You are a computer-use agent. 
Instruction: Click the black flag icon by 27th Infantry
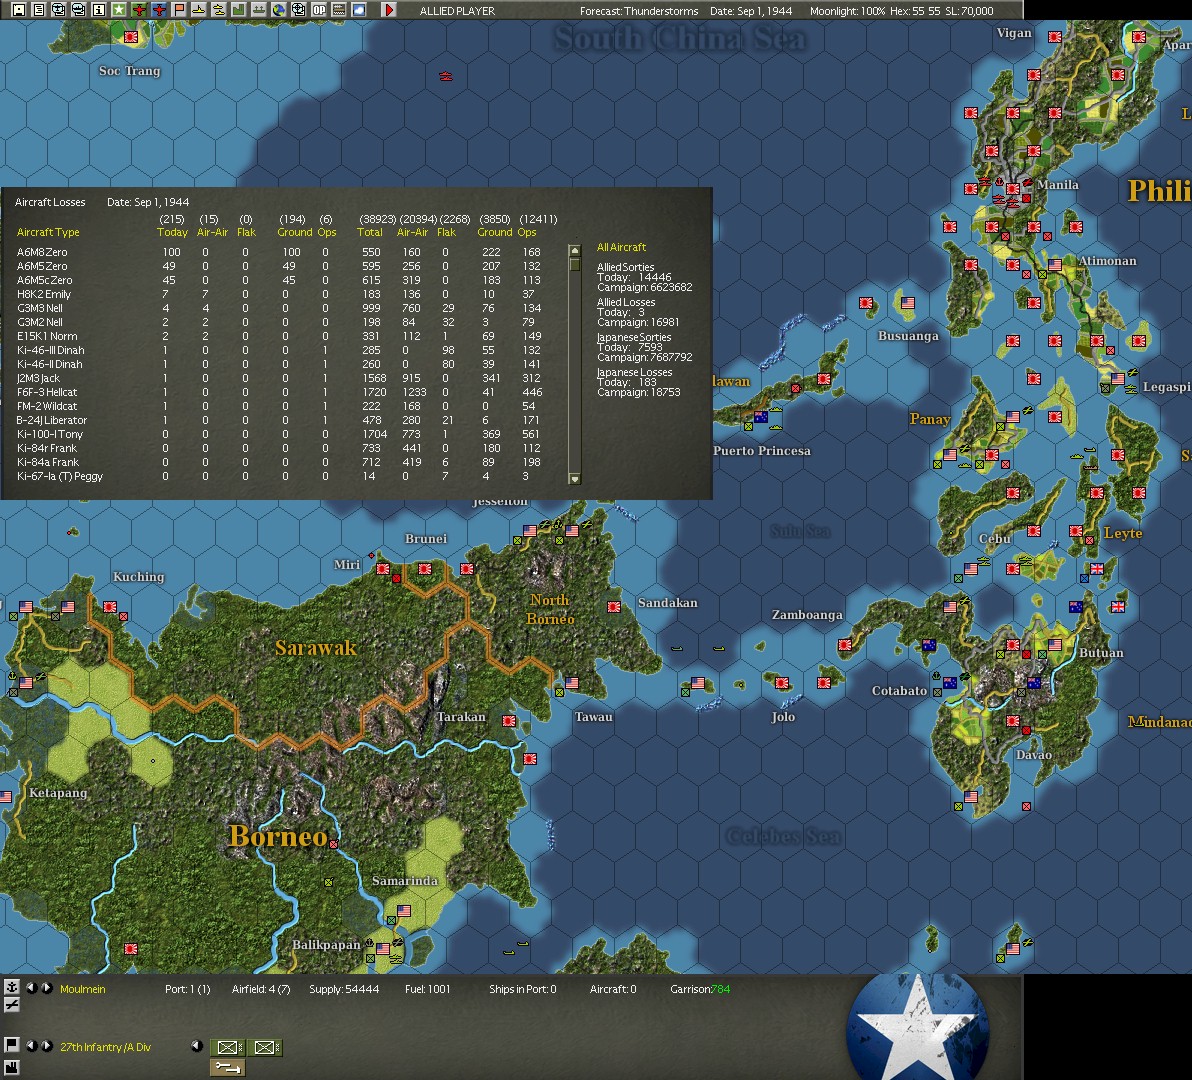click(x=11, y=1044)
